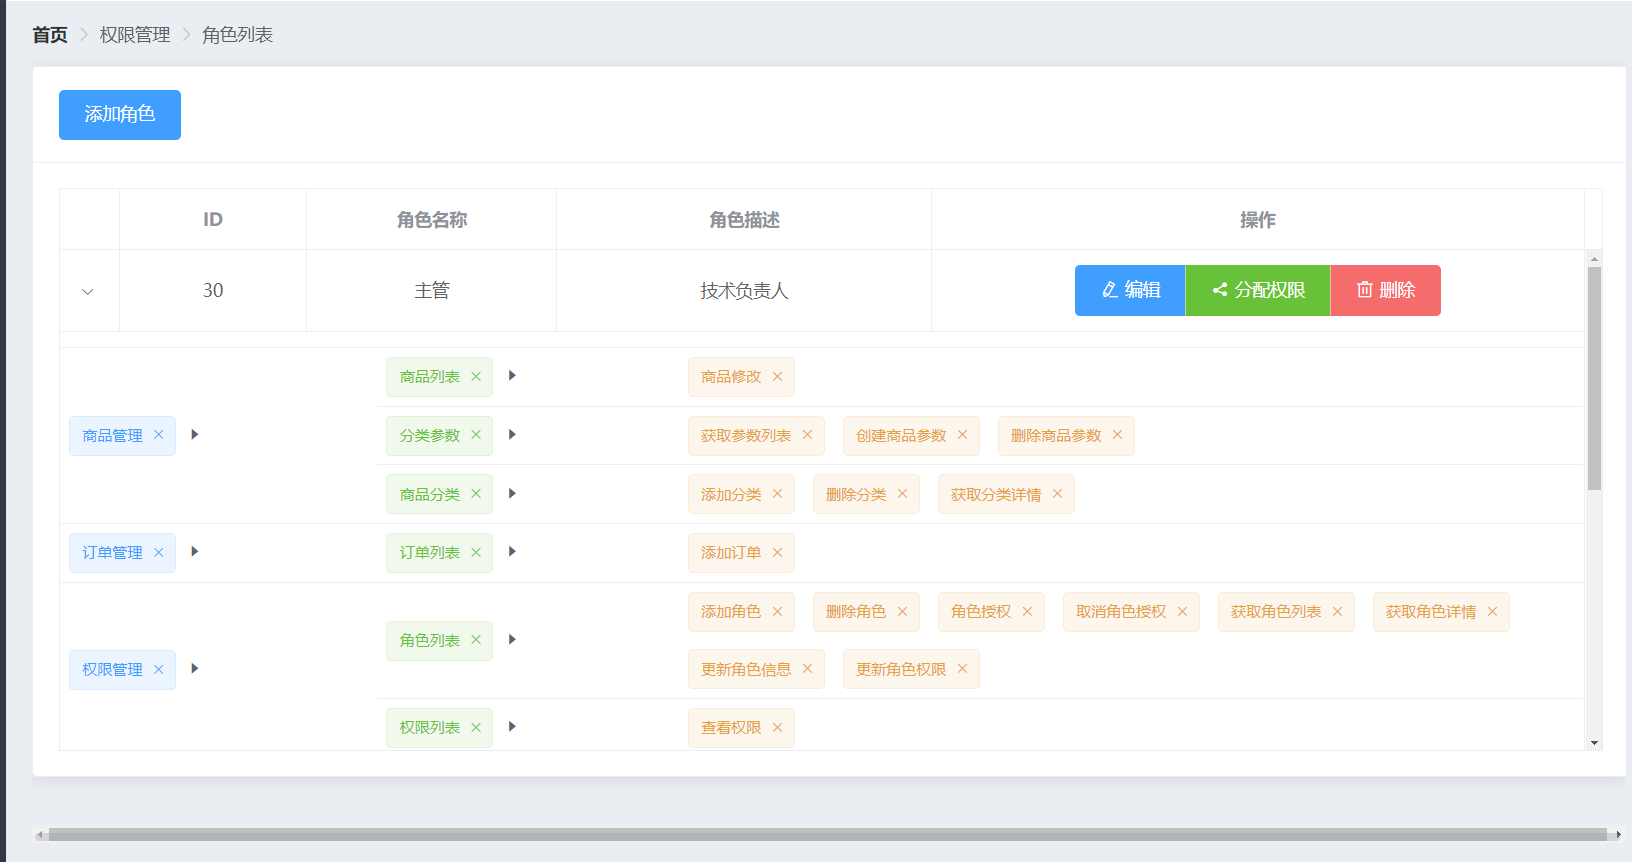
Task: Click the 角色描述 column header
Action: [x=744, y=220]
